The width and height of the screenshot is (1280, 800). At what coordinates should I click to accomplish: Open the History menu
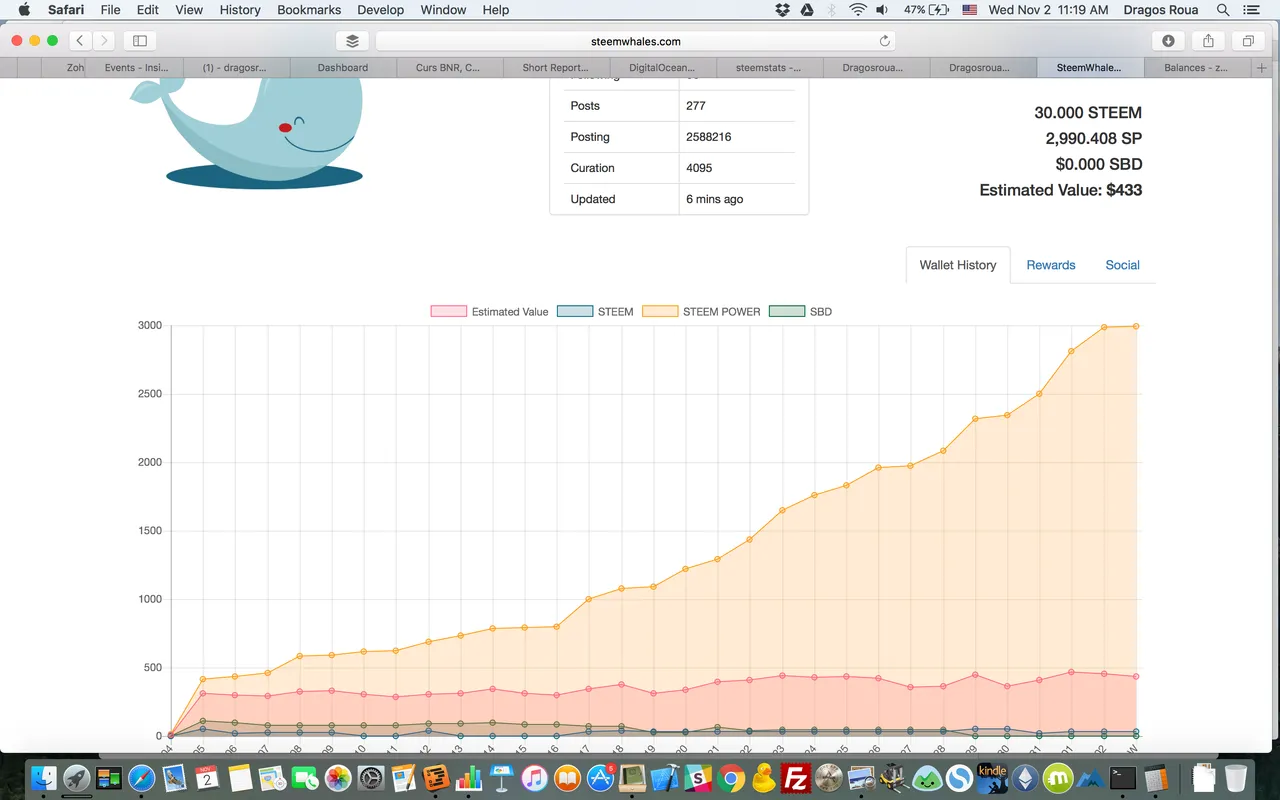point(240,10)
